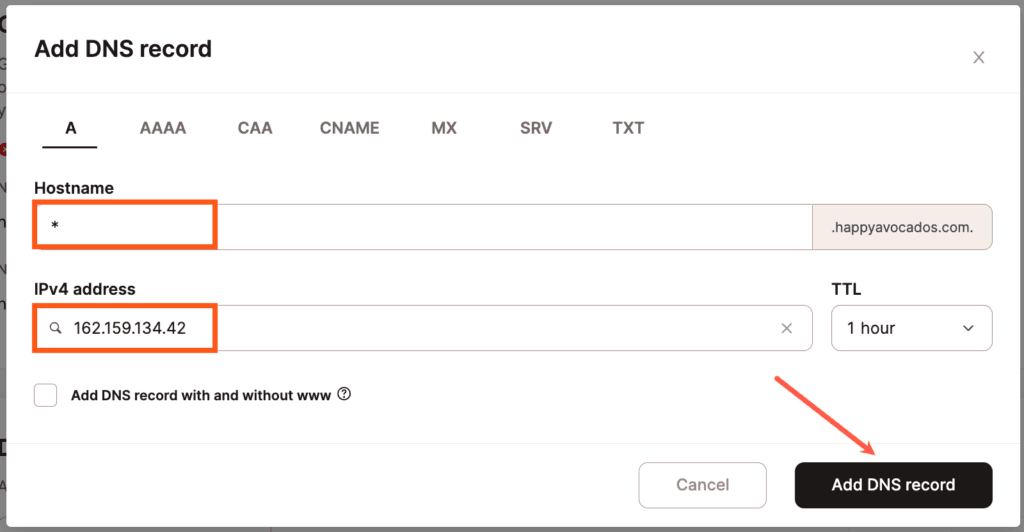This screenshot has height=532, width=1024.
Task: Close the Add DNS record dialog
Action: 978,57
